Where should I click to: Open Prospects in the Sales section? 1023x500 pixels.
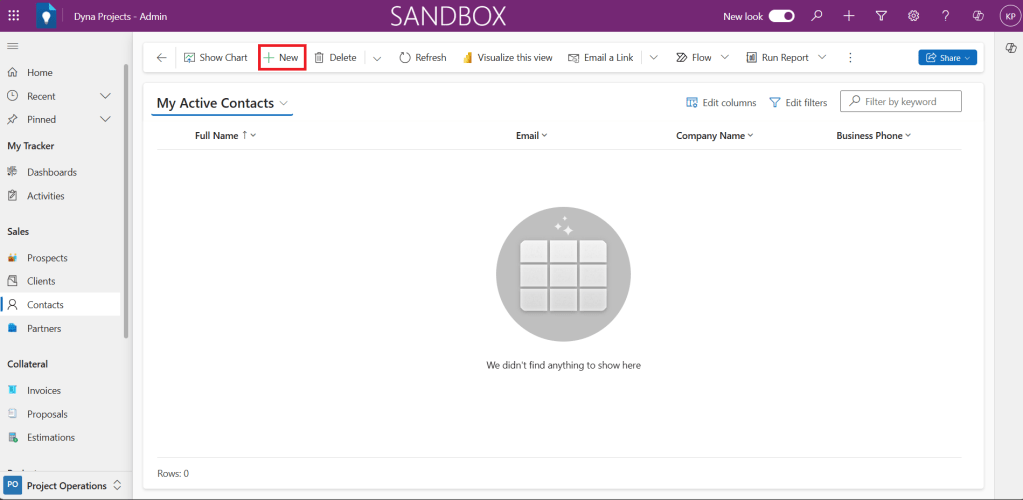47,258
